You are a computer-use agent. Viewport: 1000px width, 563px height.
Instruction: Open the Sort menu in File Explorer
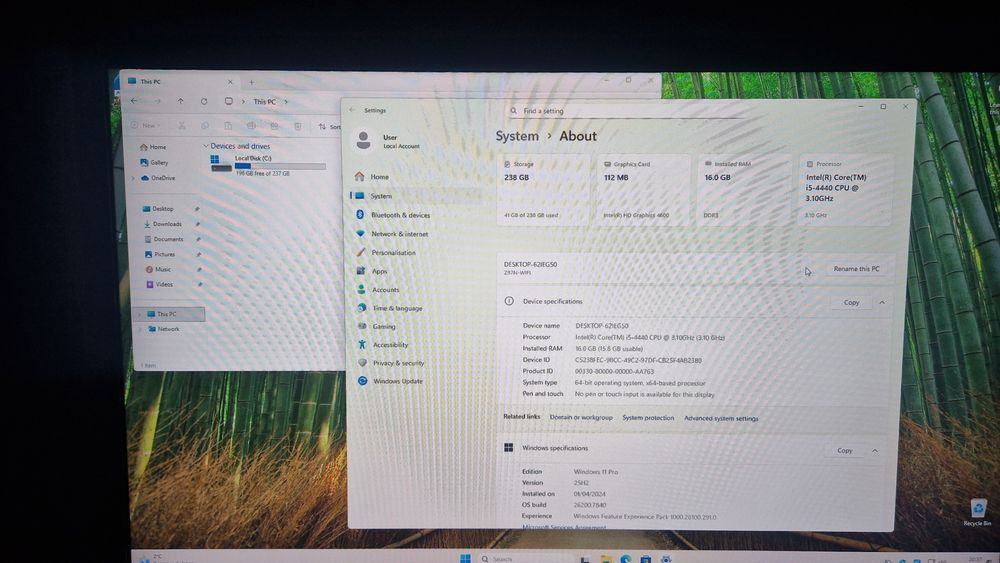(x=329, y=127)
